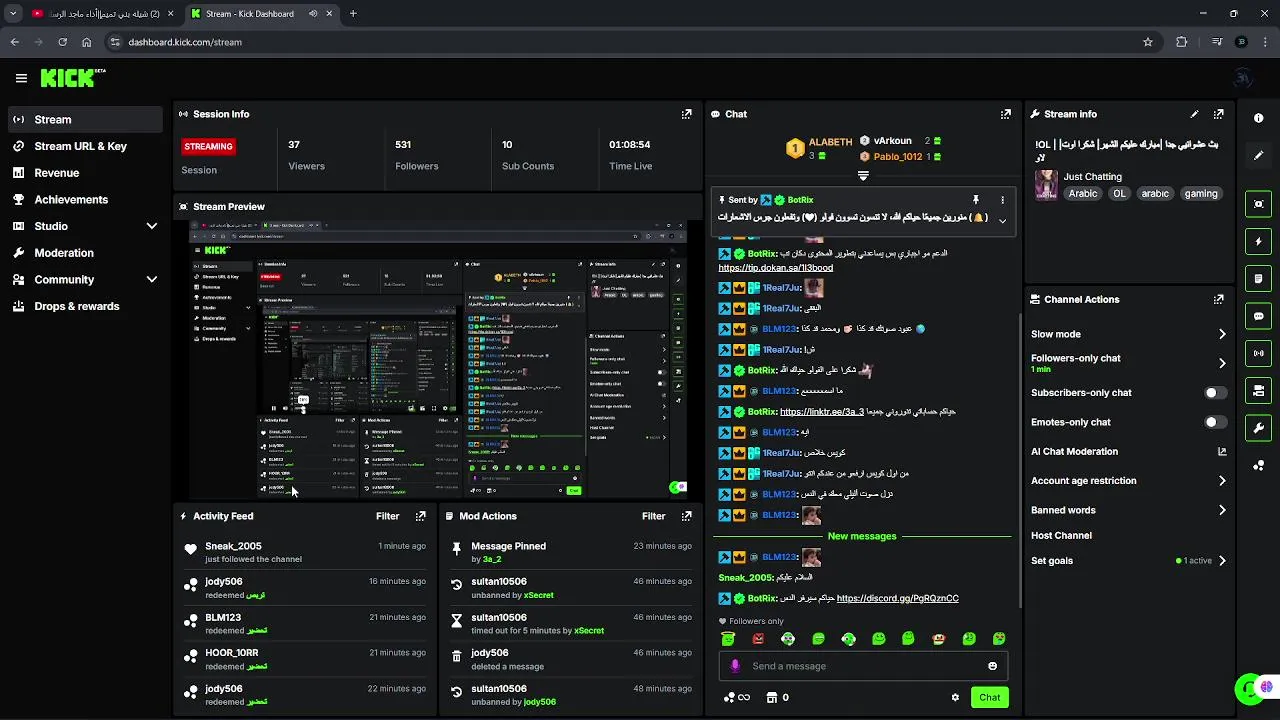Toggle the channel actions widget in right toolbar
Image resolution: width=1280 pixels, height=720 pixels.
coord(1258,391)
